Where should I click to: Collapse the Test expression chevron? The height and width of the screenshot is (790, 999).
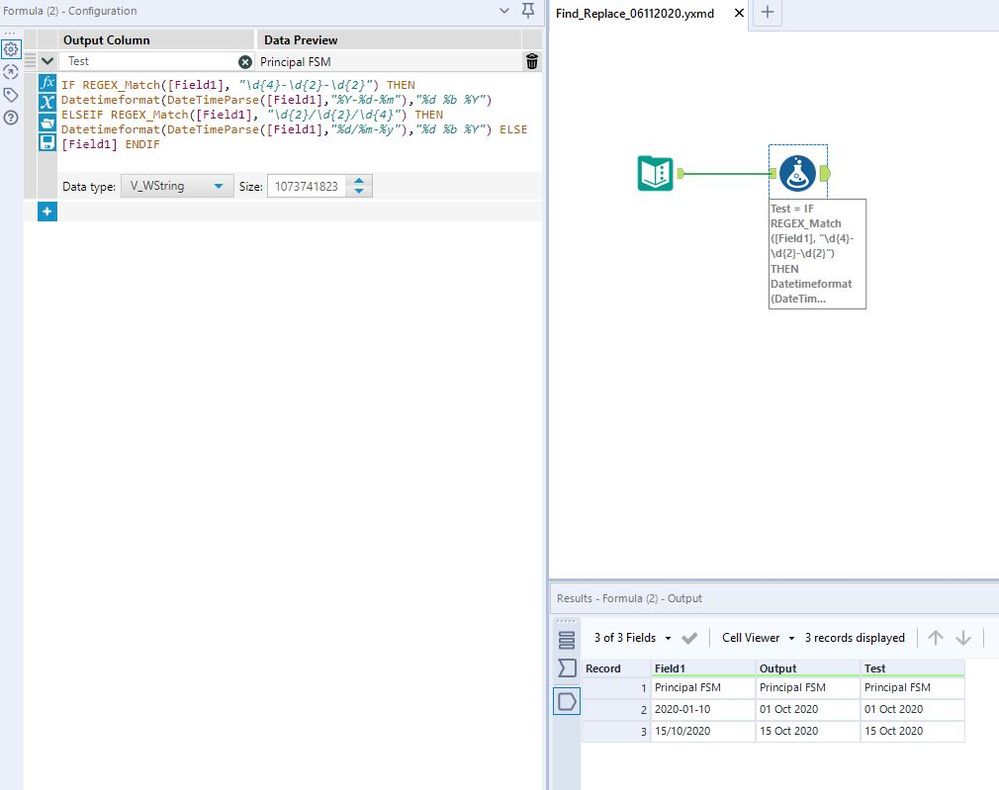click(47, 62)
